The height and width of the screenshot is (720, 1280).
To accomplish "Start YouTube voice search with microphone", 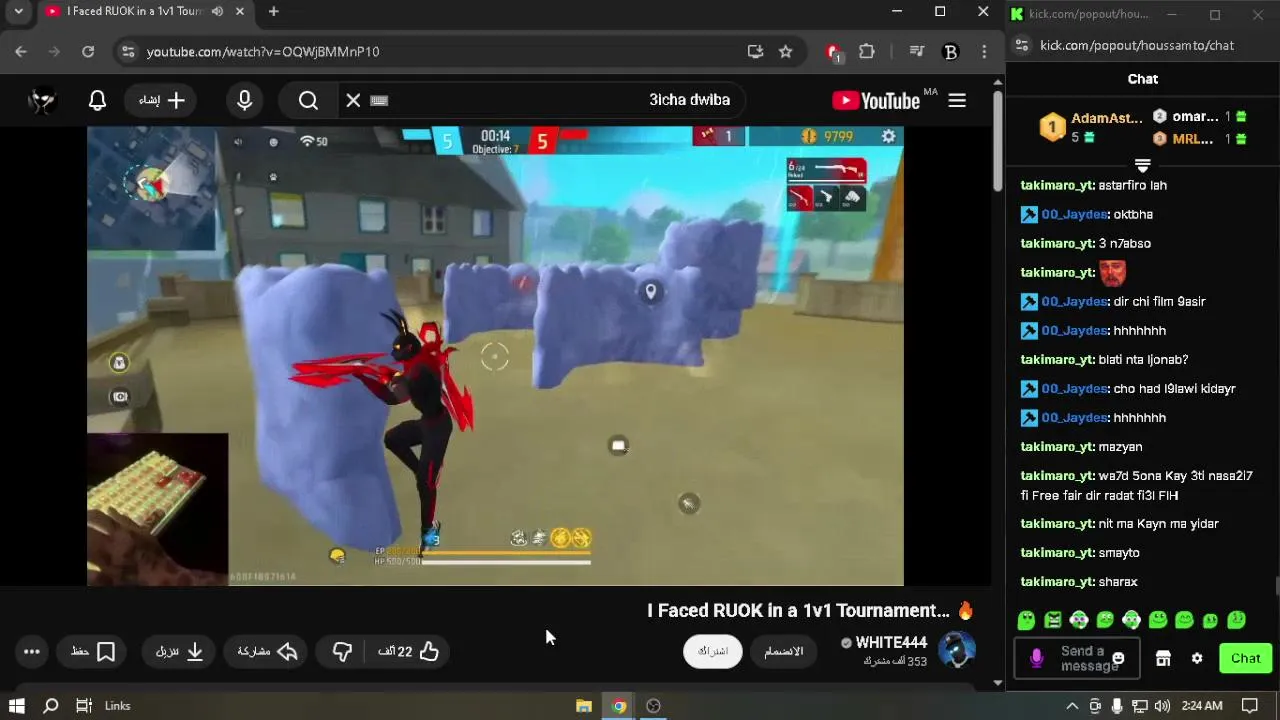I will pos(244,100).
